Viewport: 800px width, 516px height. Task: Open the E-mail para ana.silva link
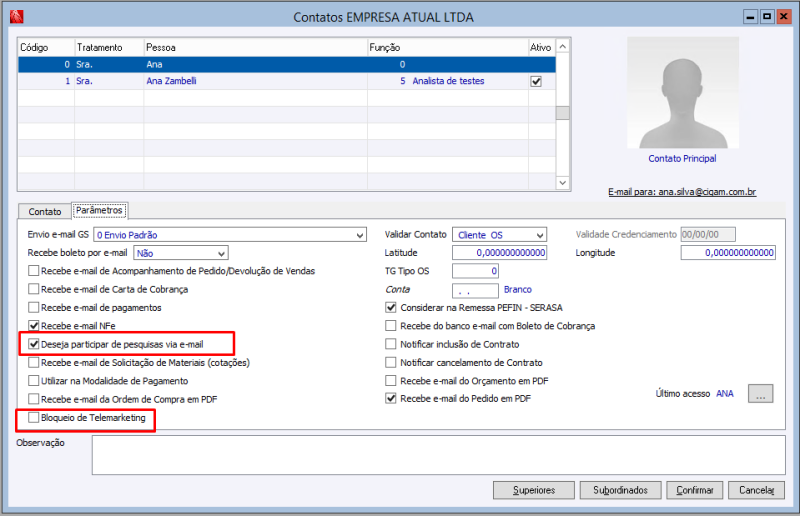tap(682, 192)
